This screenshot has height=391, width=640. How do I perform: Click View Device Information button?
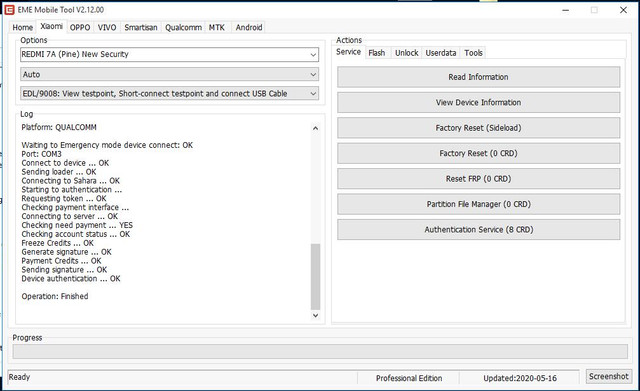478,102
